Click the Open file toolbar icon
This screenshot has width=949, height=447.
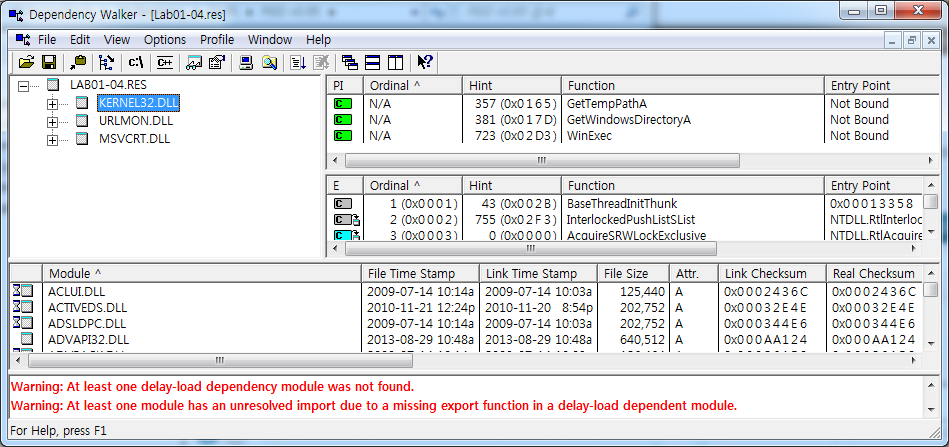click(x=26, y=62)
